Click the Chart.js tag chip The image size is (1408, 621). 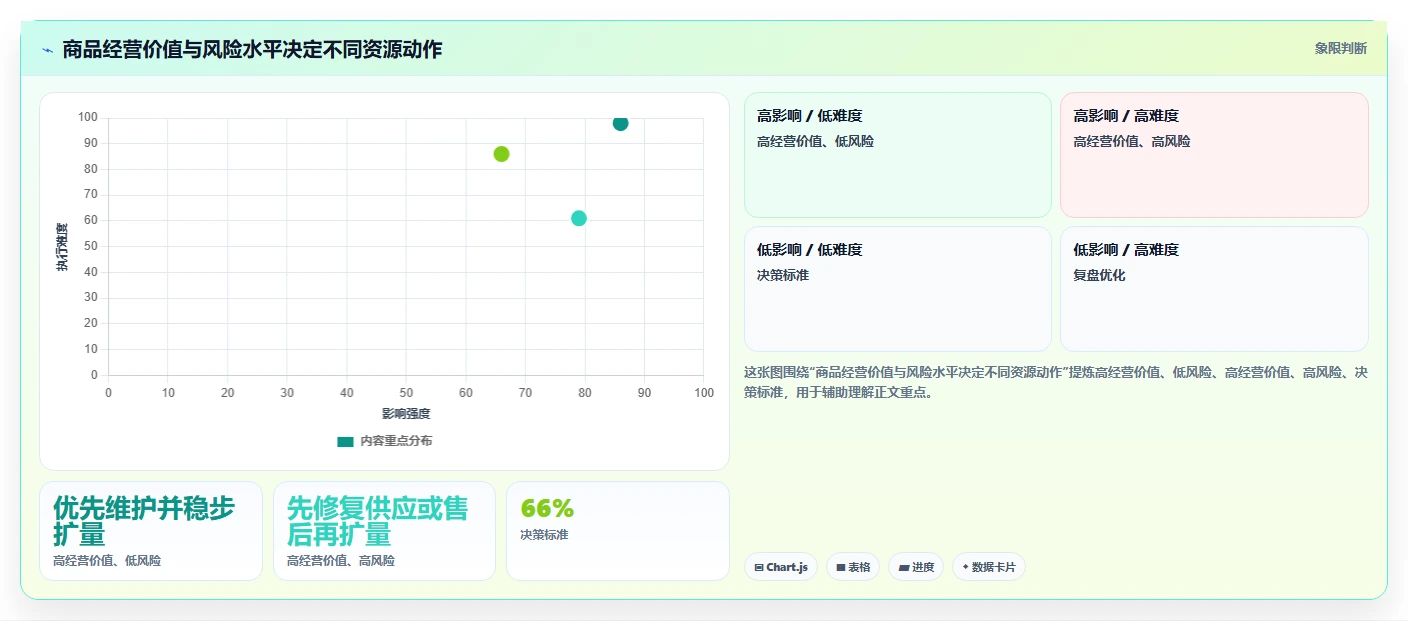click(781, 567)
